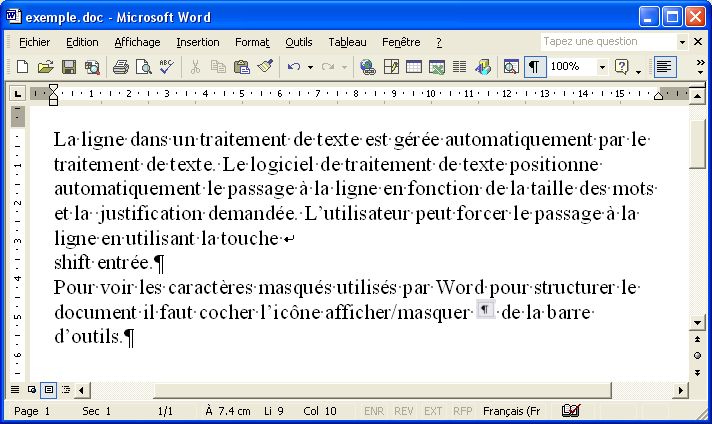This screenshot has width=712, height=424.
Task: Open Help toolbar options small arrow
Action: click(x=638, y=72)
